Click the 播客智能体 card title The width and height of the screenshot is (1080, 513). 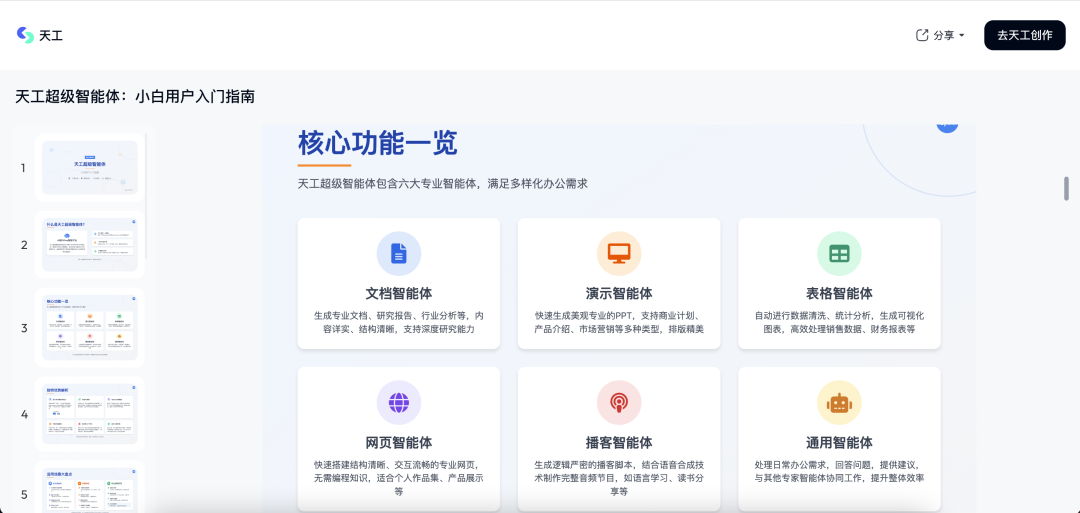coord(619,442)
